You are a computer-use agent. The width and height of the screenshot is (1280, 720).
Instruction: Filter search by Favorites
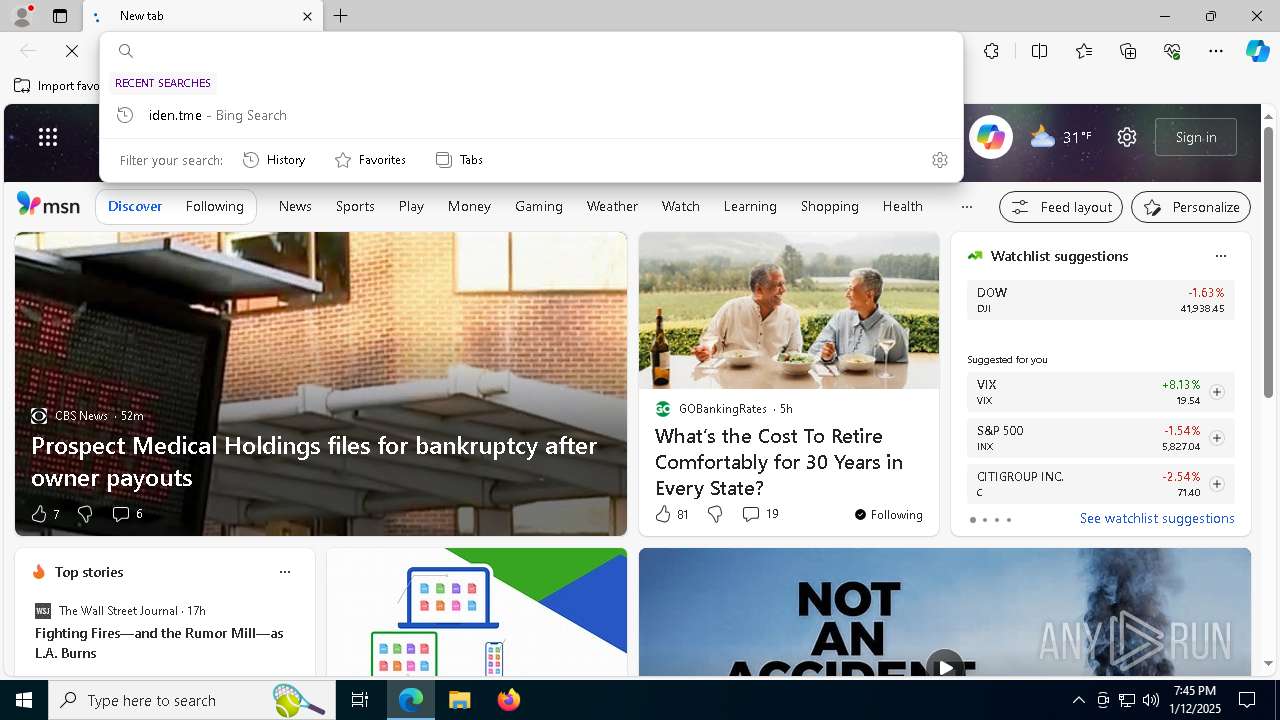[370, 160]
